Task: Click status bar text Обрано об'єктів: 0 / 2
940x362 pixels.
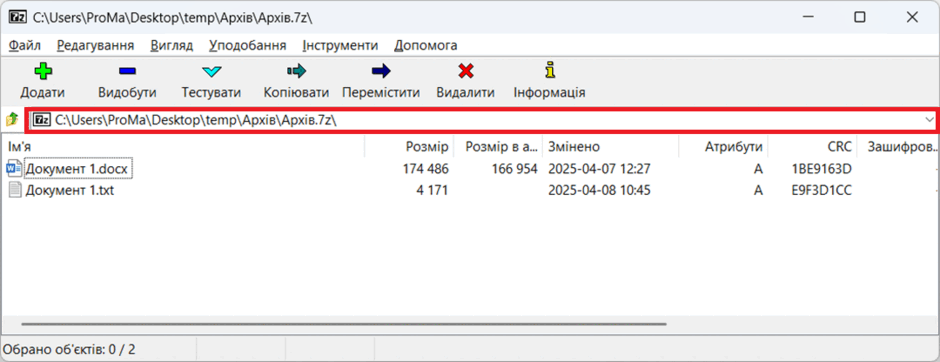Action: pyautogui.click(x=70, y=349)
